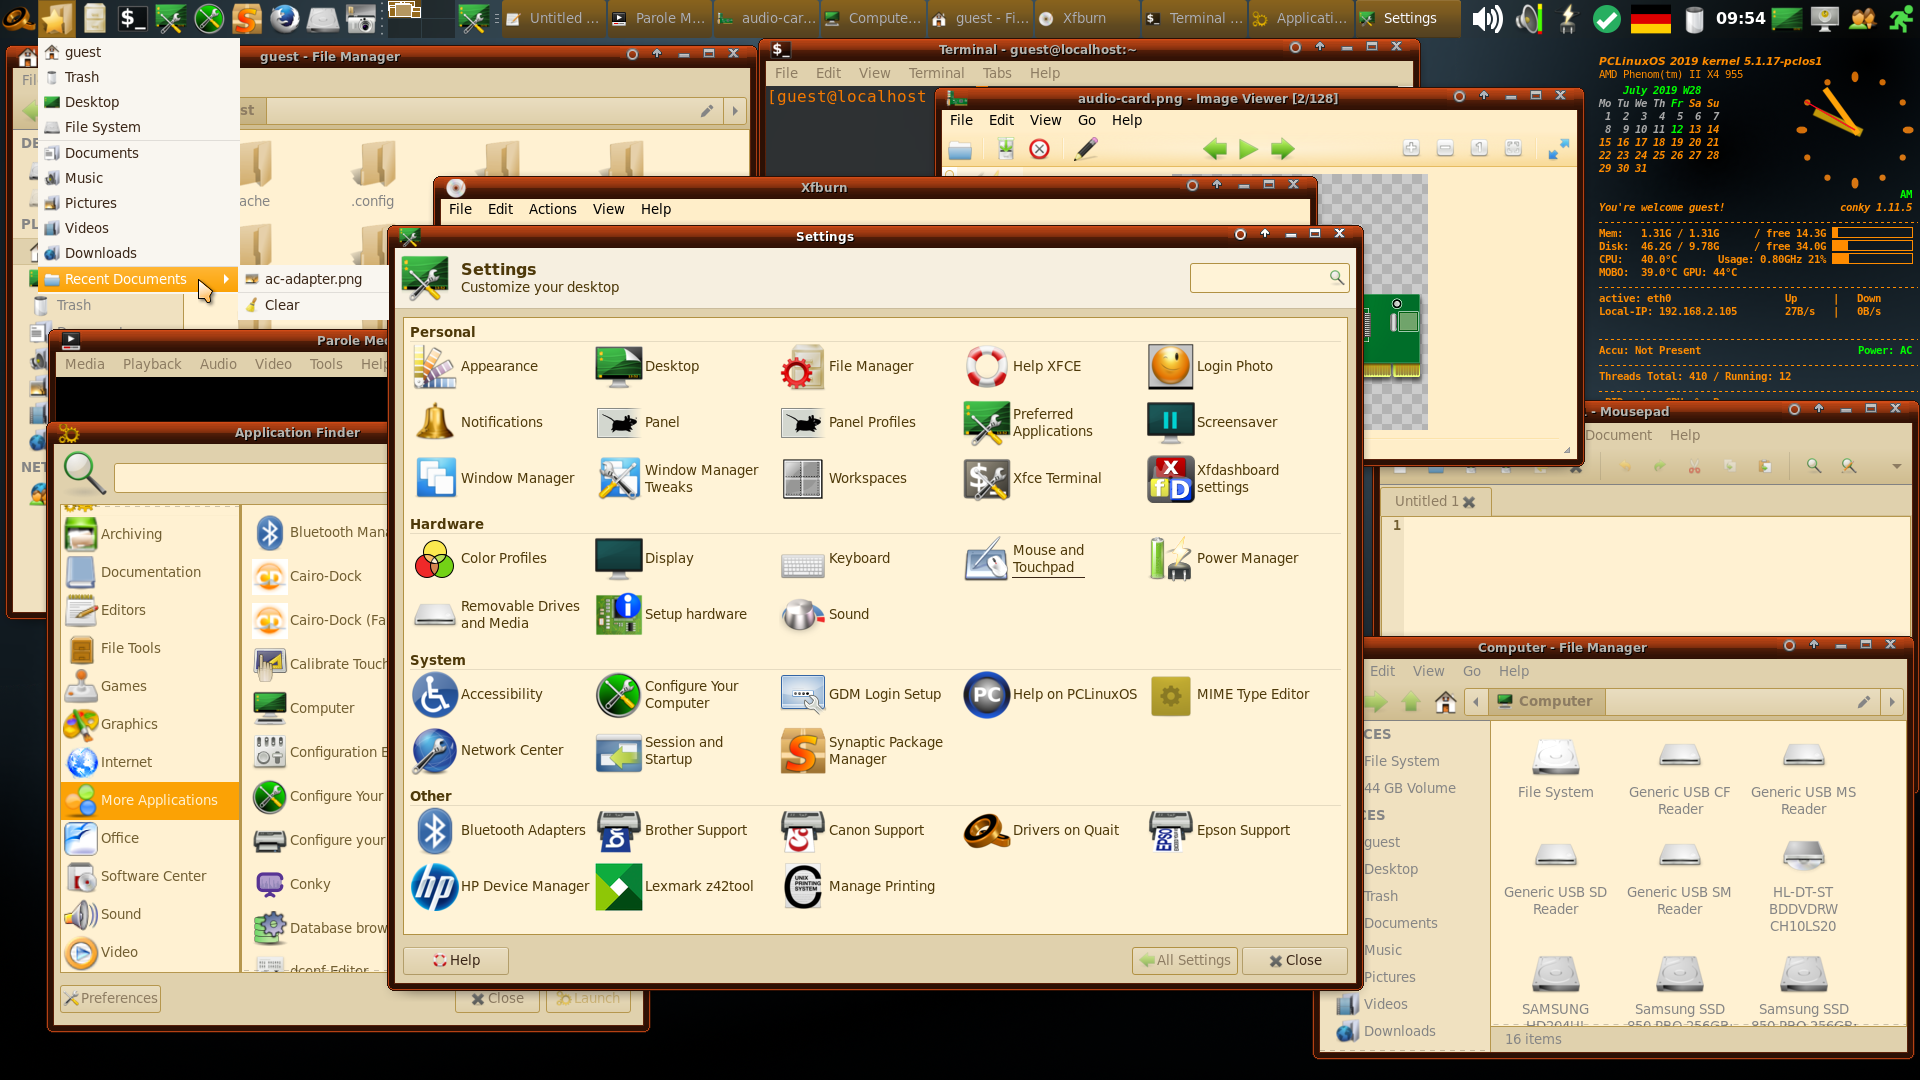This screenshot has height=1080, width=1920.
Task: Click the Xfdashboard settings icon
Action: (x=1170, y=479)
